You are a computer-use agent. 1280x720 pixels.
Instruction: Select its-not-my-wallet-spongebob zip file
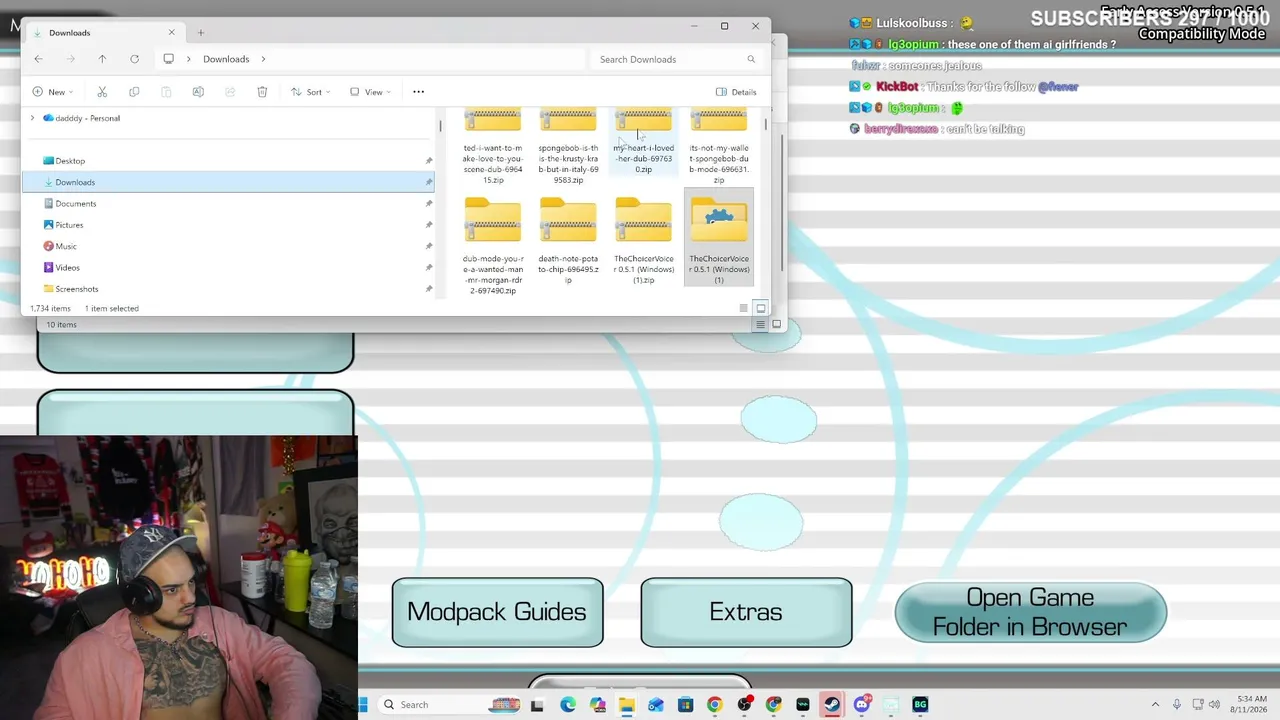pos(719,146)
